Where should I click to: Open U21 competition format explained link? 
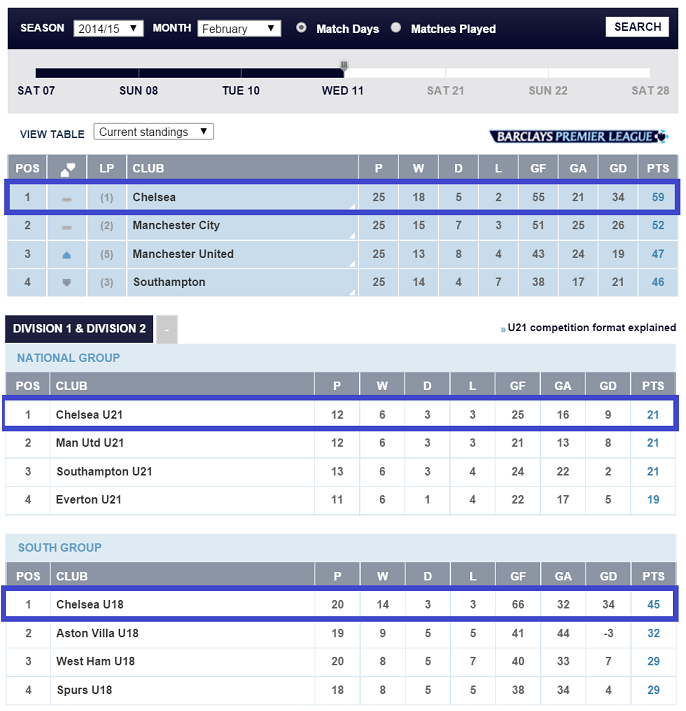click(x=591, y=328)
